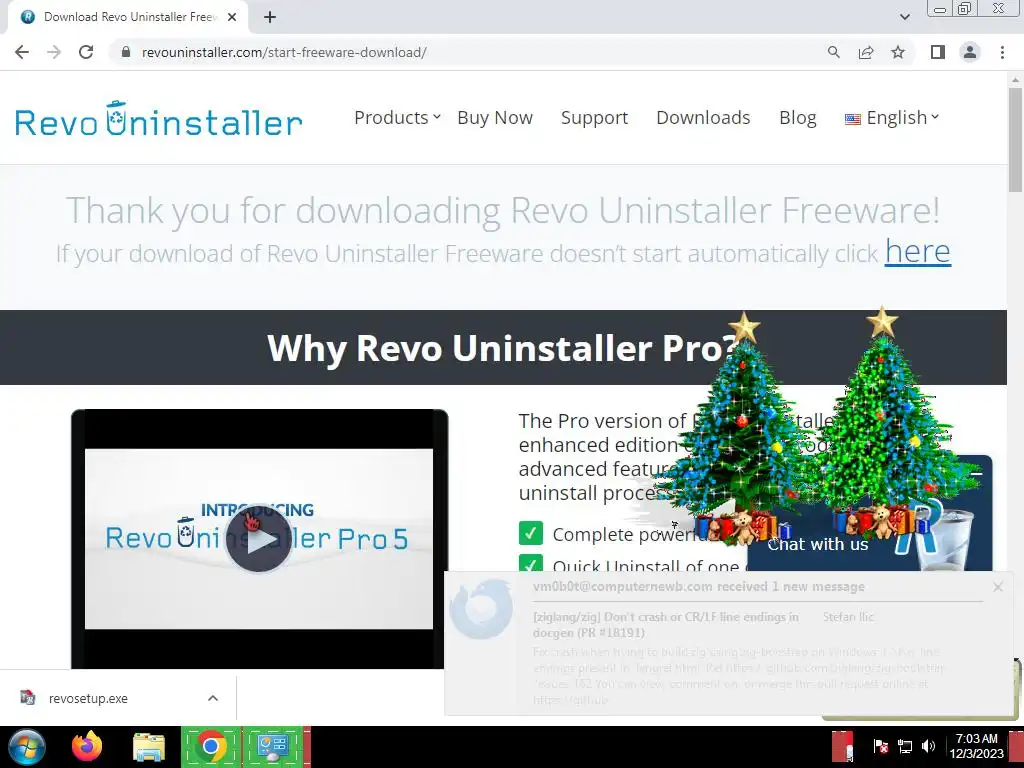Open the Support menu item

594,118
